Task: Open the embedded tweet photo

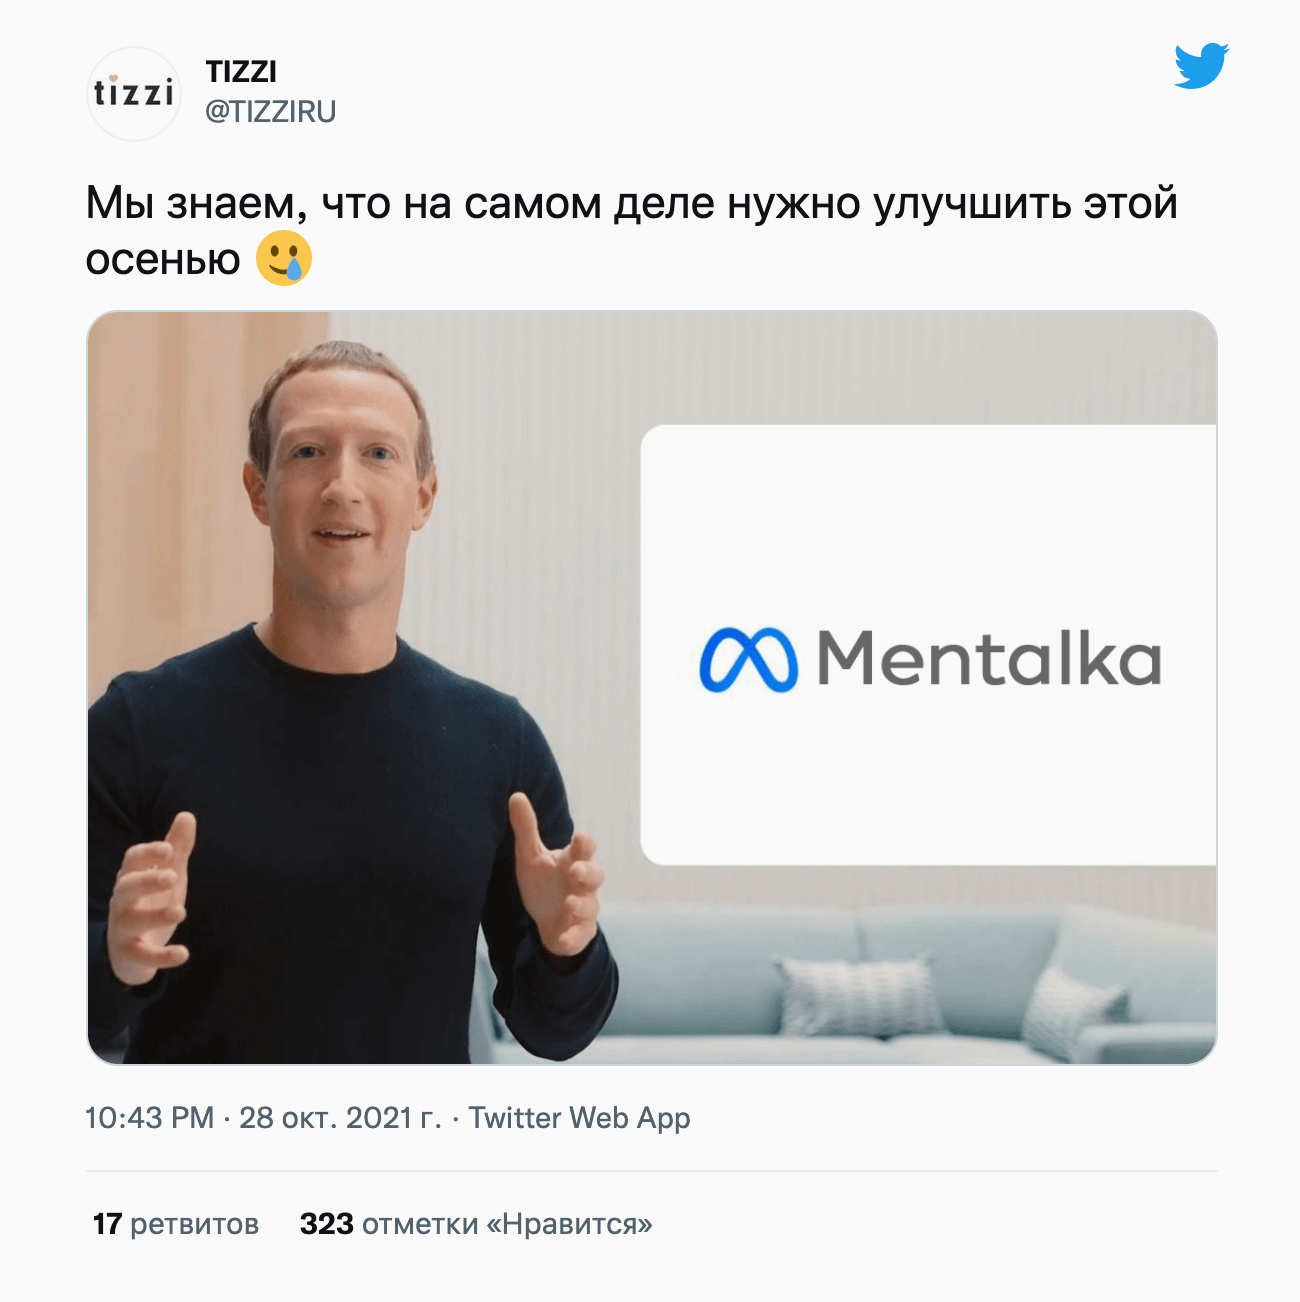Action: click(652, 687)
